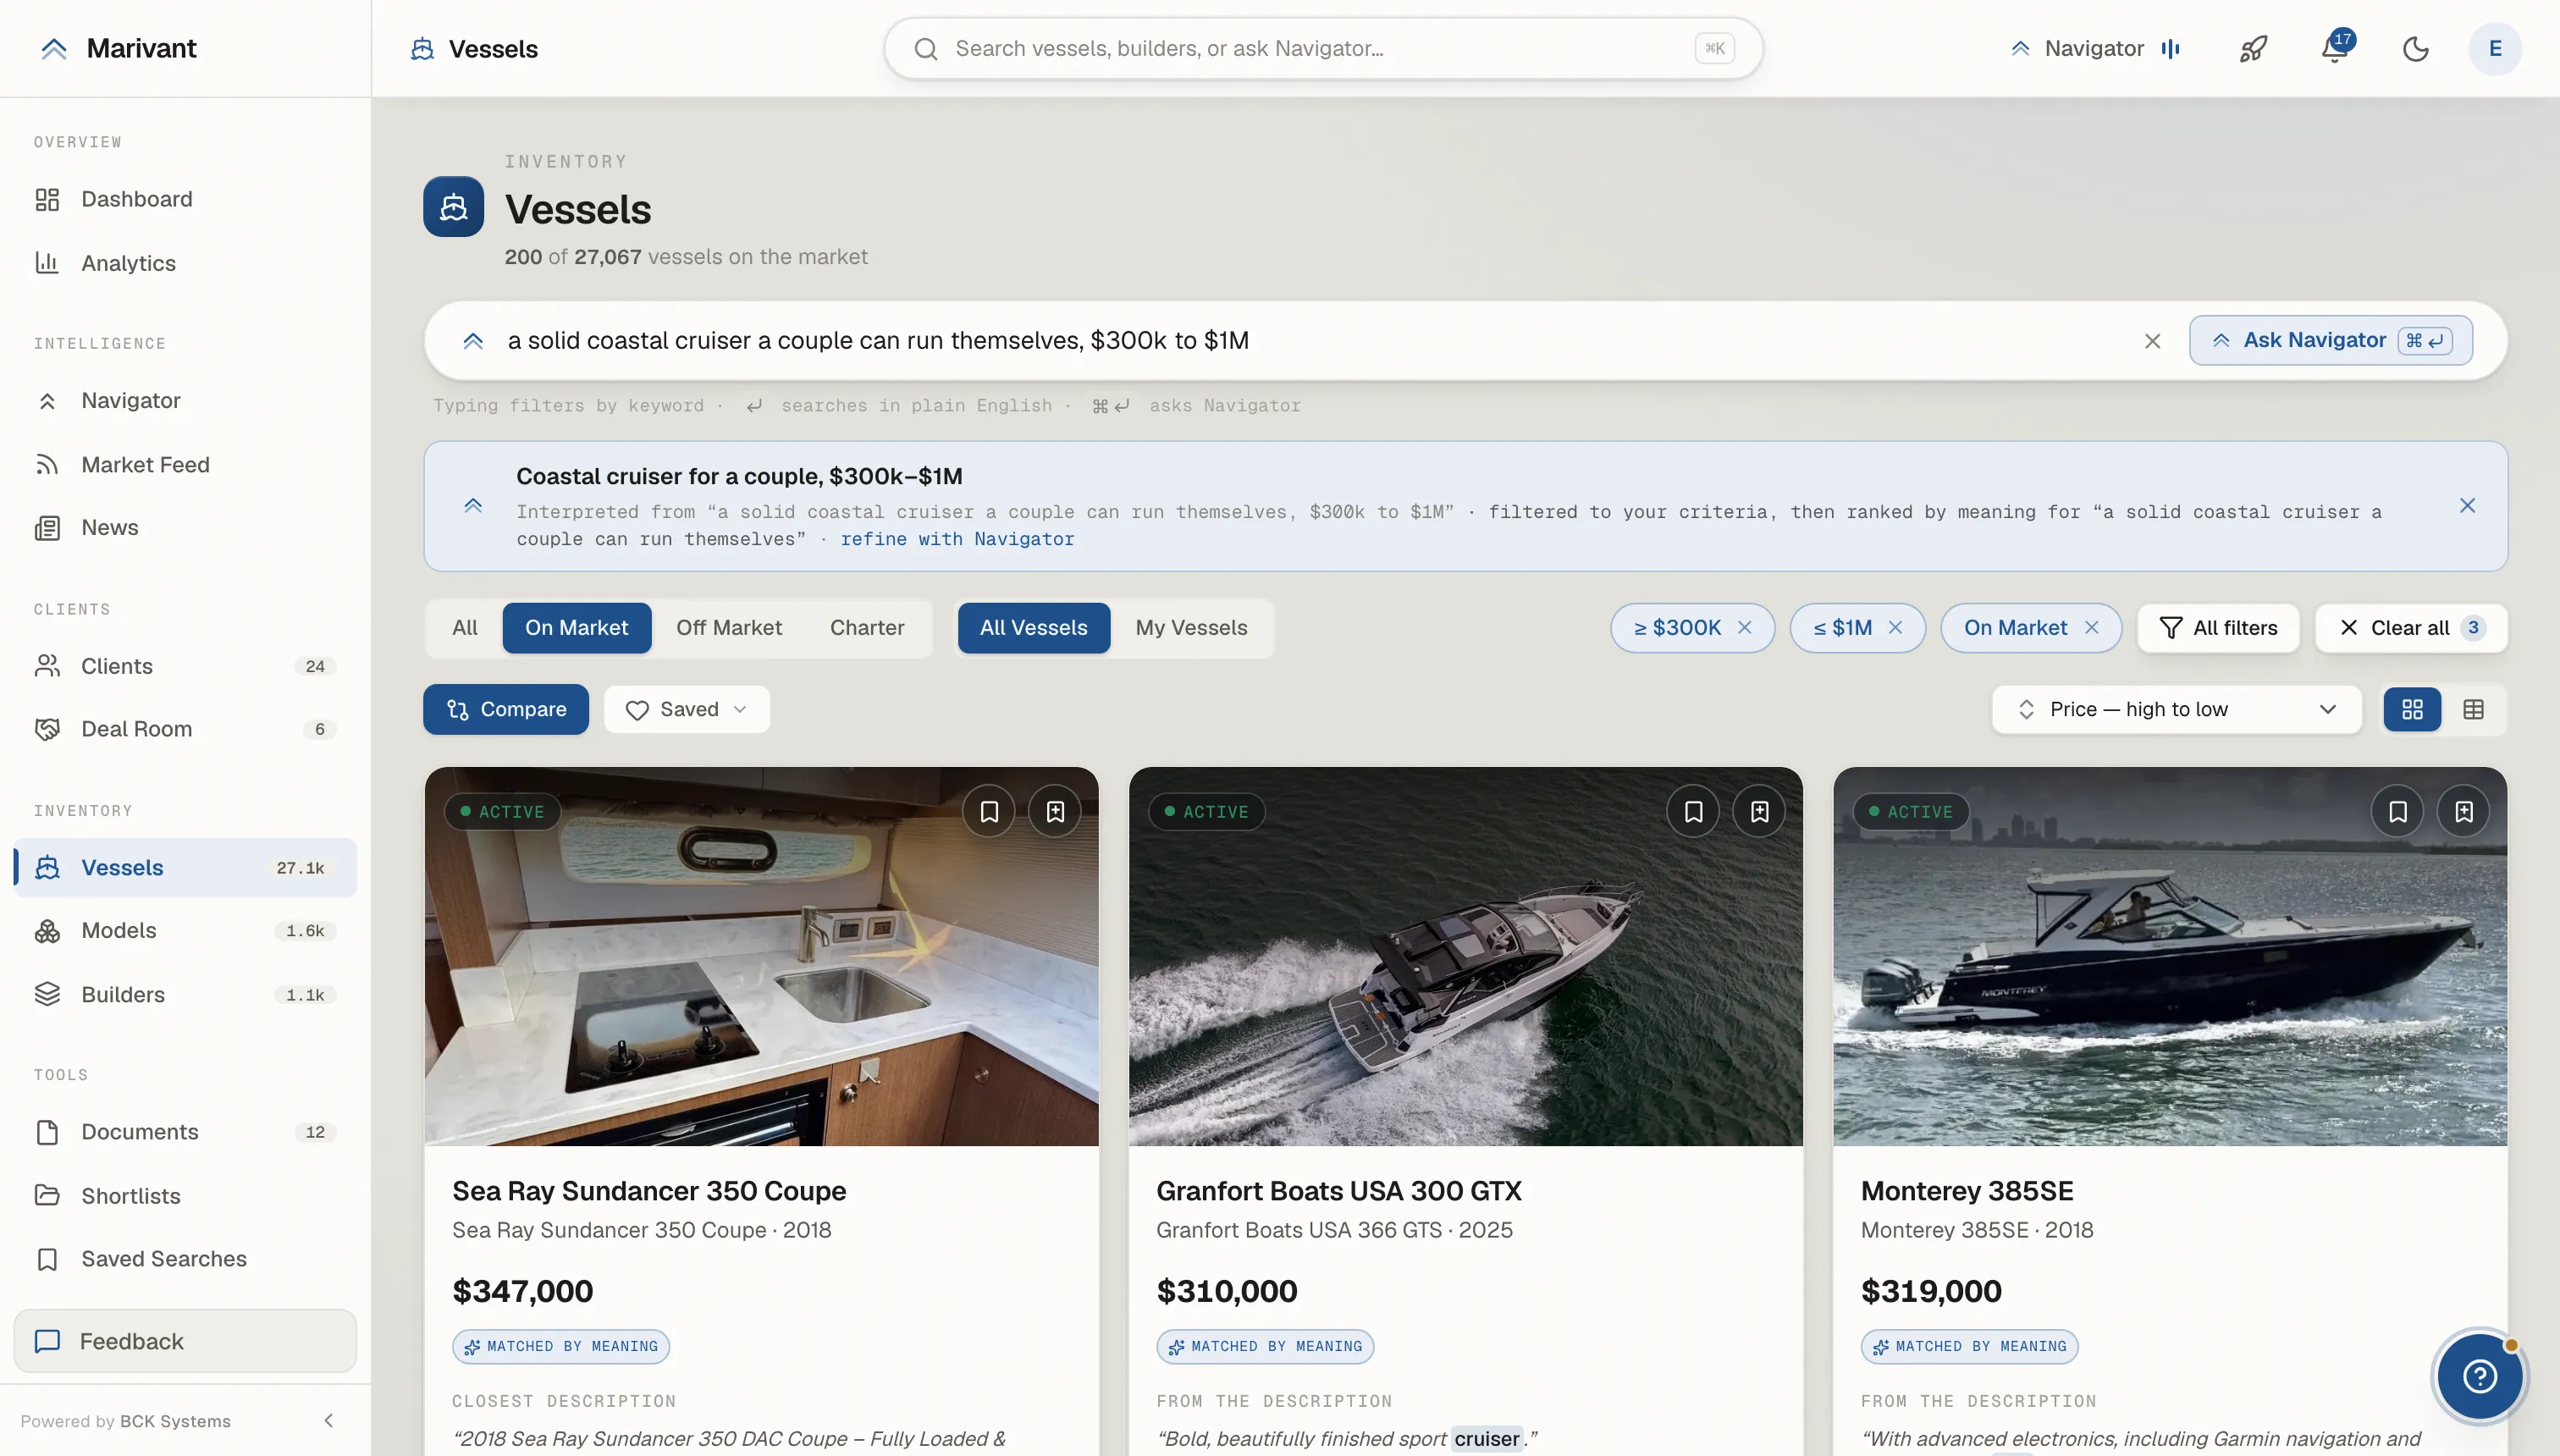Open Clients list in sidebar
The width and height of the screenshot is (2560, 1456).
pyautogui.click(x=185, y=666)
